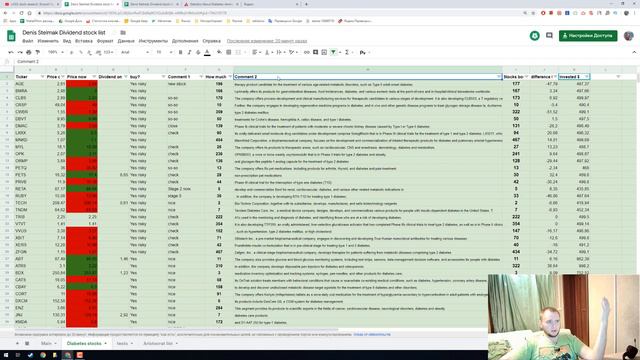Collapse the toolbar with the top-right arrow

click(634, 52)
